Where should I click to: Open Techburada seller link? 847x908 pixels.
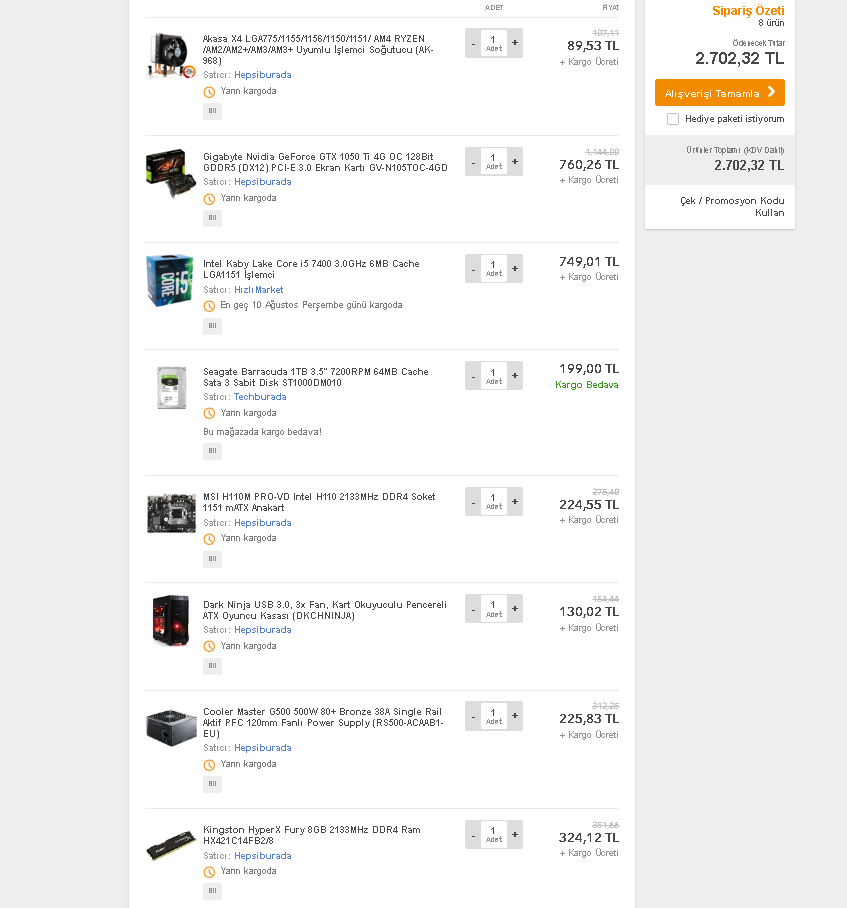click(x=260, y=397)
